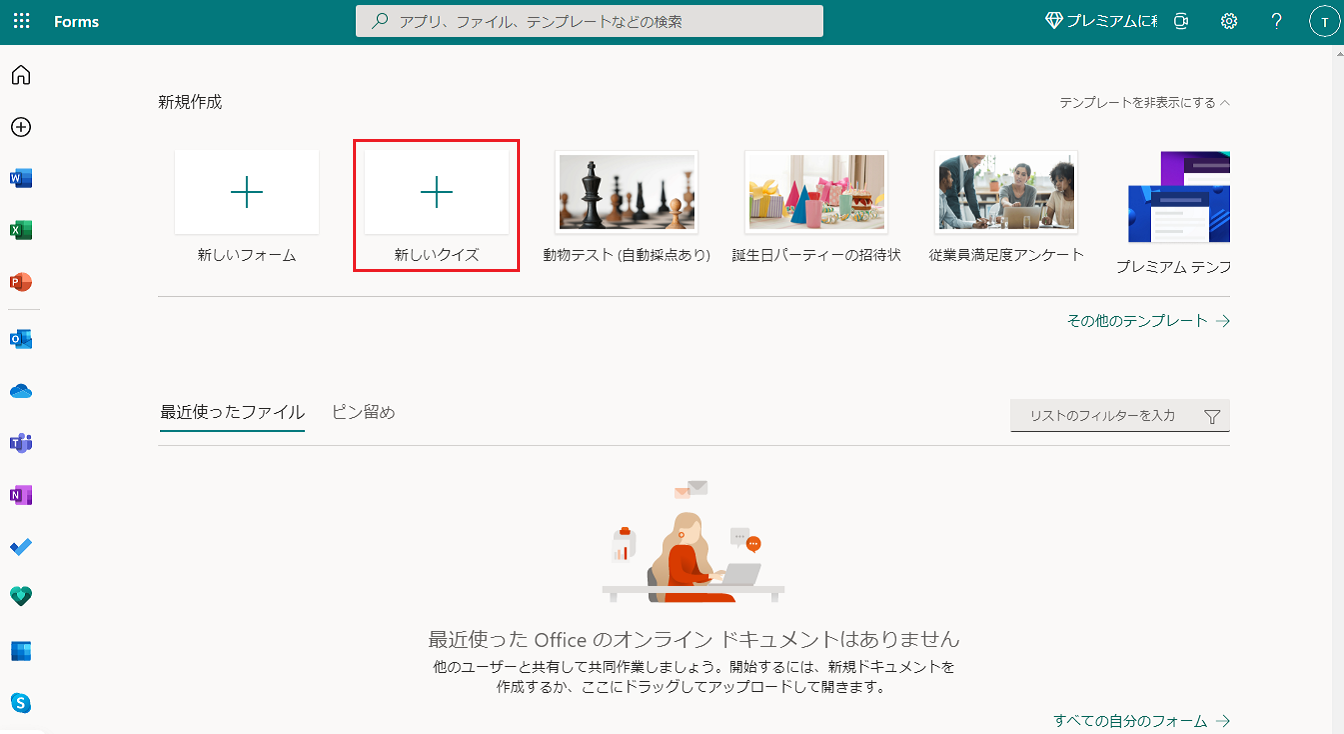Open the account profile menu
1344x734 pixels.
[x=1323, y=22]
